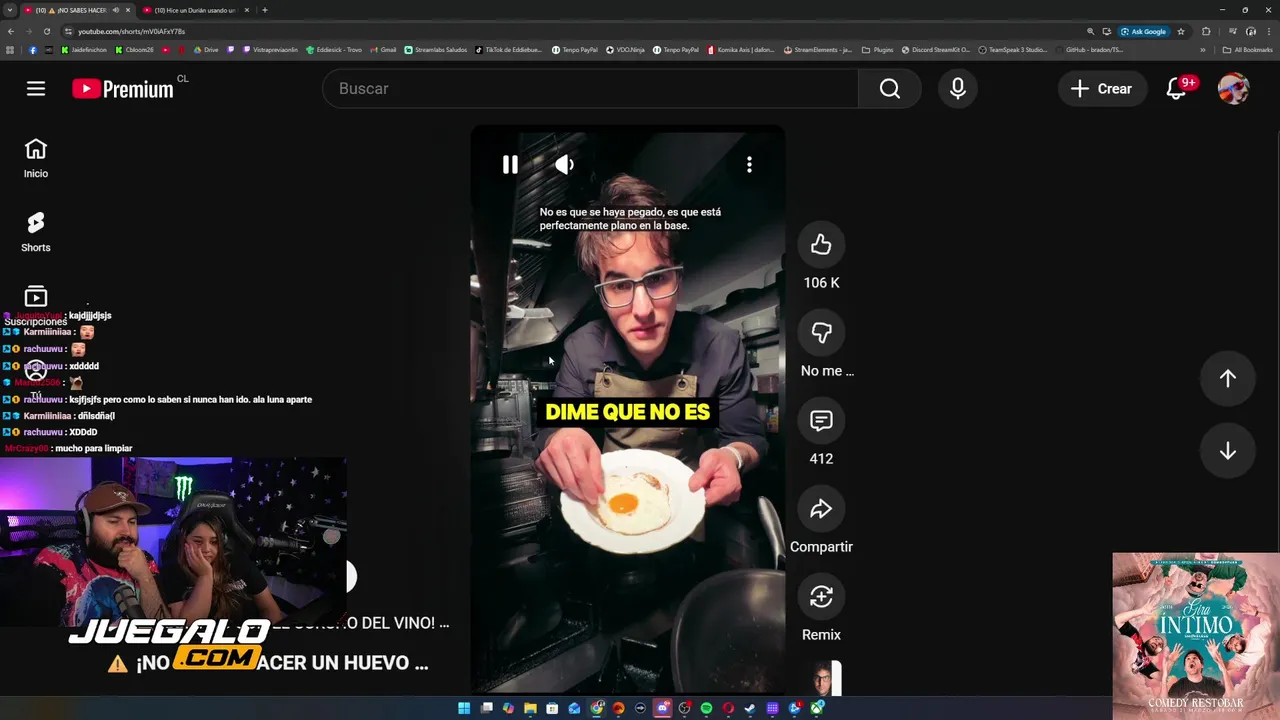Expand the tab search chevron
This screenshot has width=1280, height=720.
pos(9,10)
